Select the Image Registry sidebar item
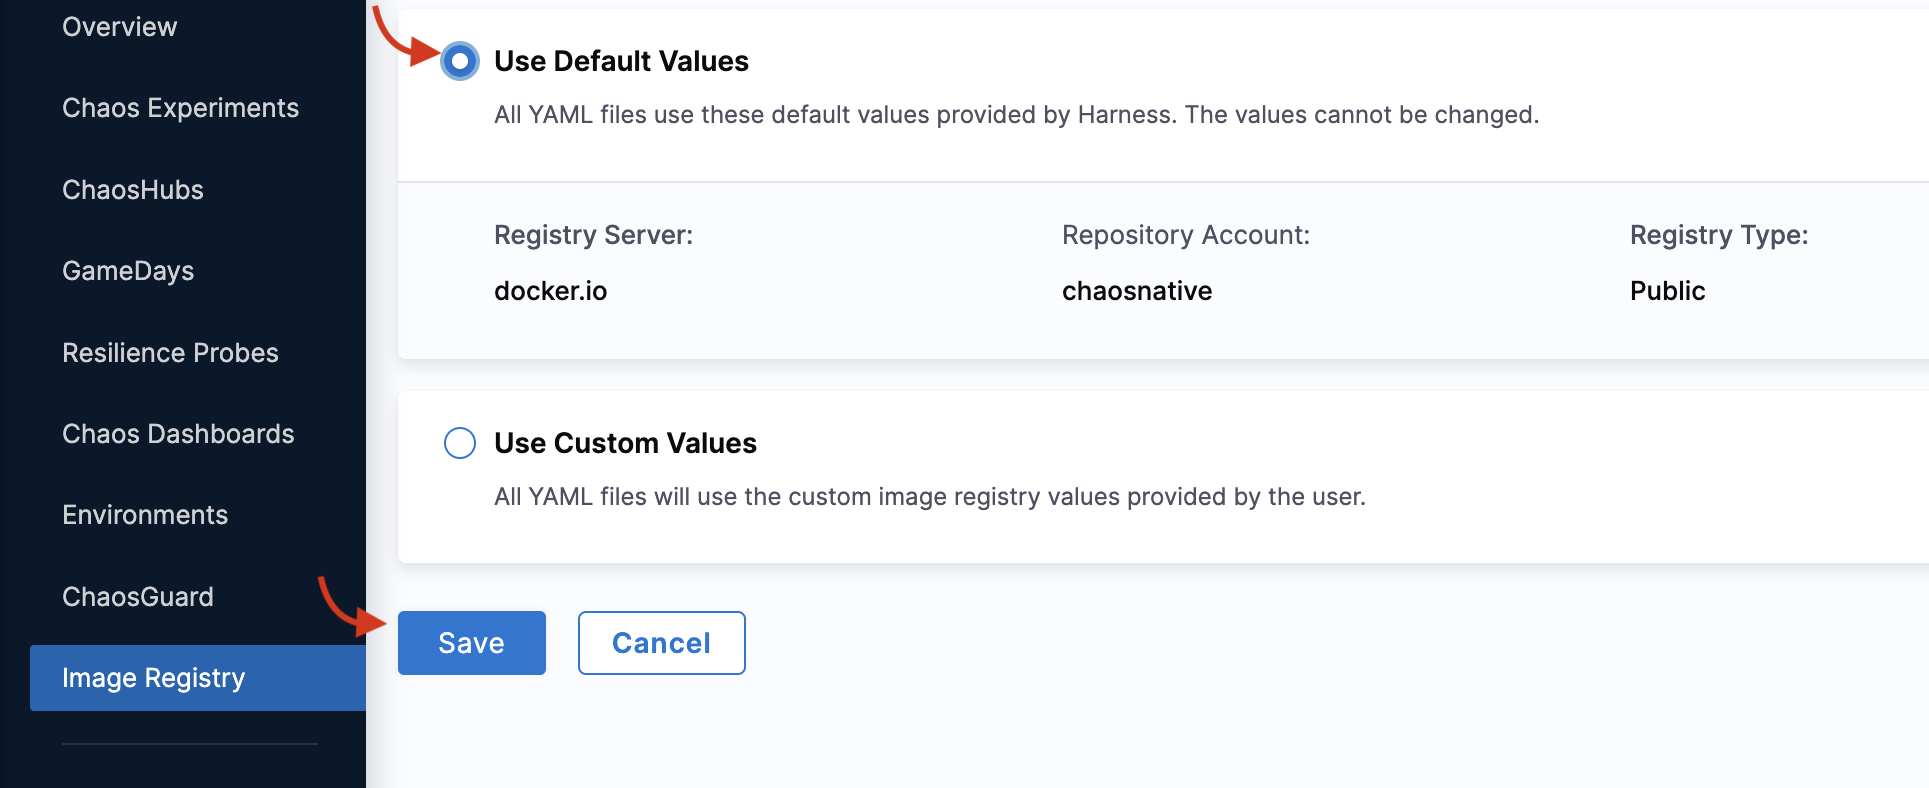This screenshot has width=1929, height=788. click(x=153, y=678)
